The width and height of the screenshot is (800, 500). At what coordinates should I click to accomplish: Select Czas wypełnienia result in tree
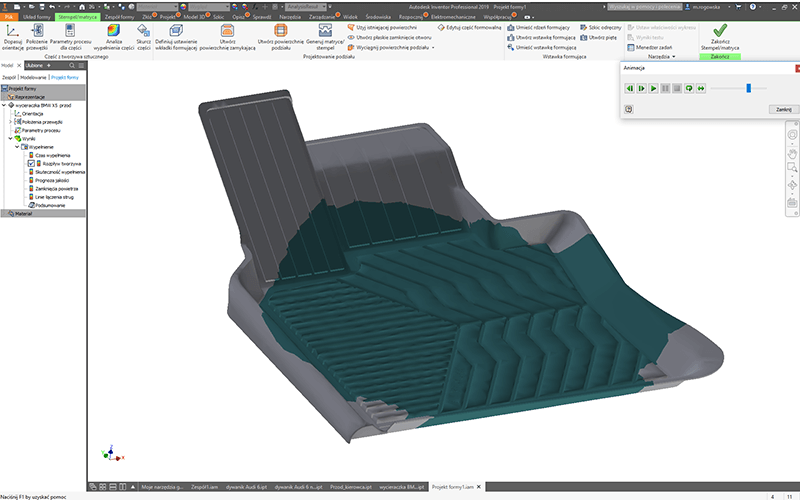pos(54,156)
